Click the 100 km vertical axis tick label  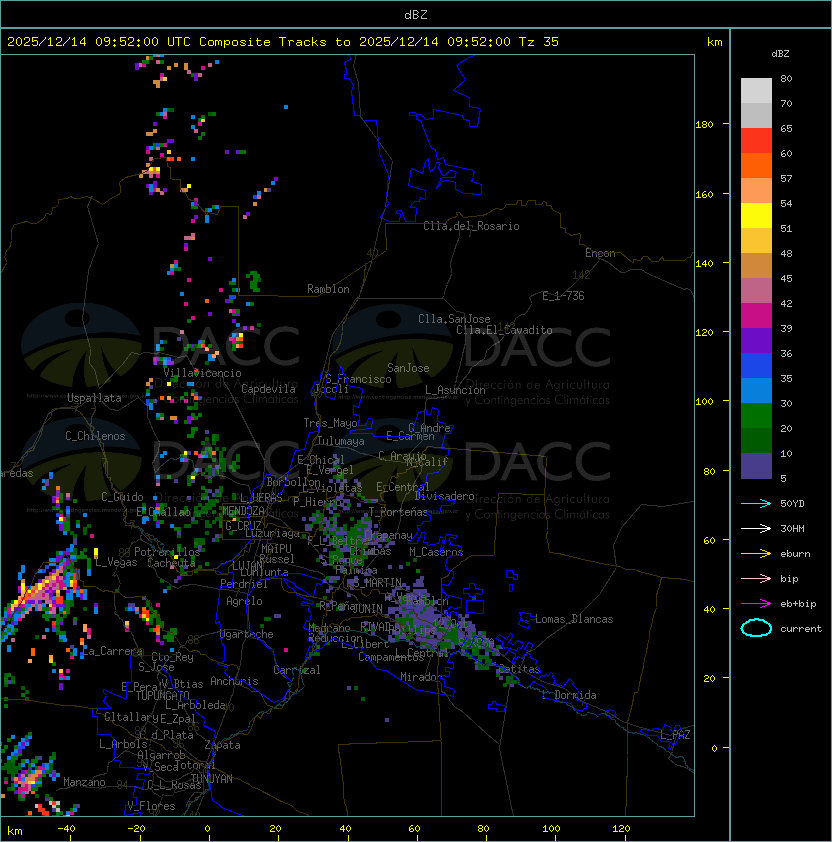pyautogui.click(x=704, y=402)
